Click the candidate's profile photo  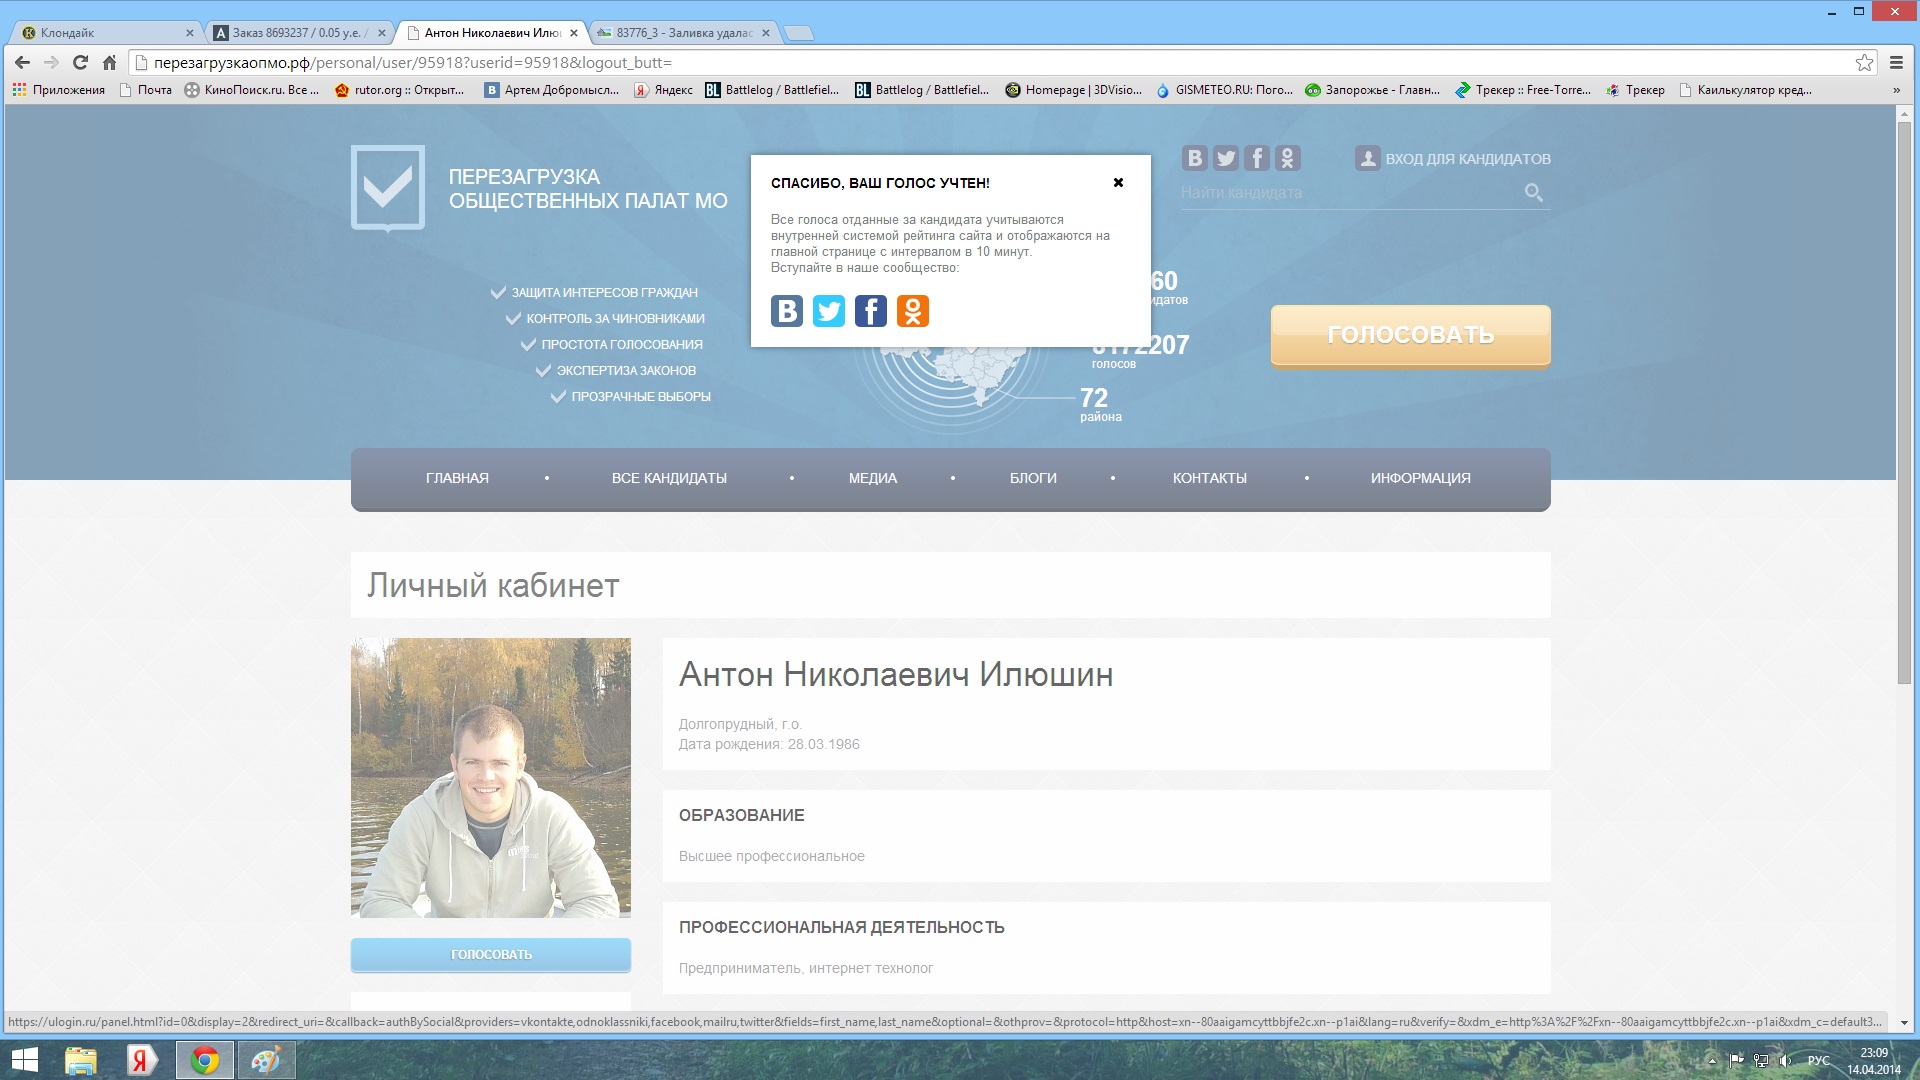click(491, 777)
